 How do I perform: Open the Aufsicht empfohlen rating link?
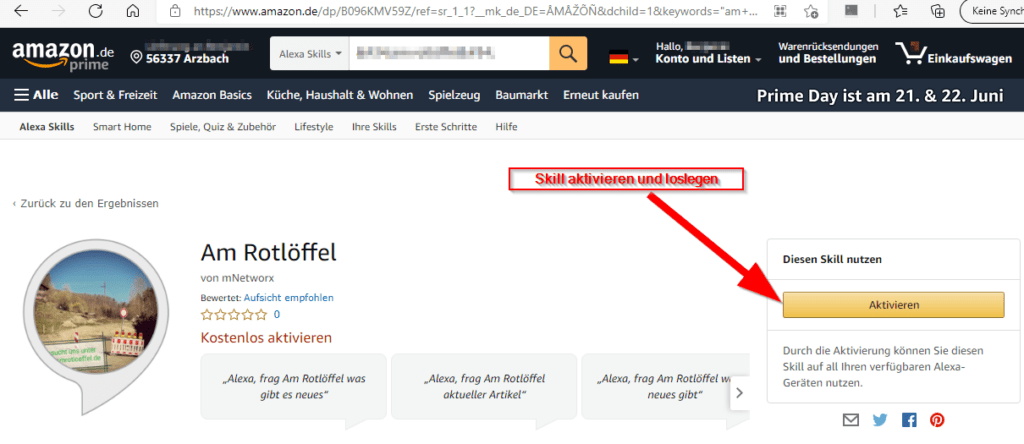[289, 297]
